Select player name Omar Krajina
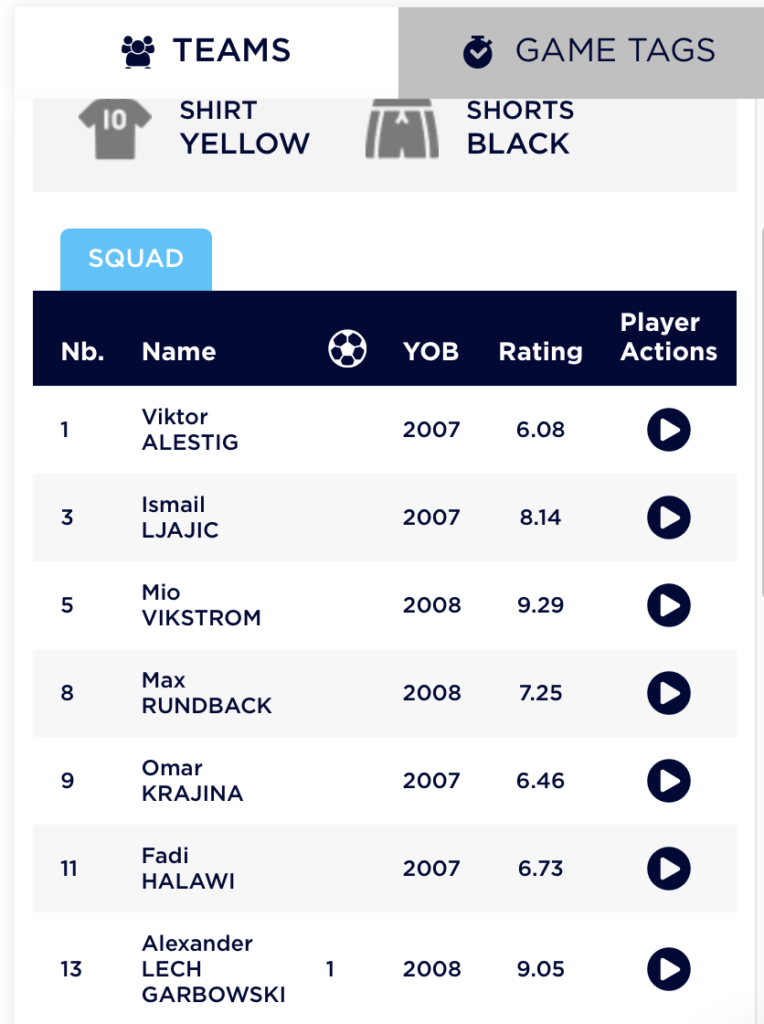 coord(192,780)
